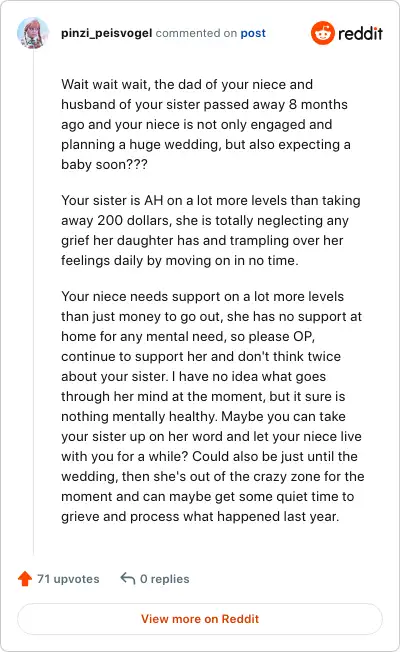Click the reply arrow icon

click(x=128, y=578)
